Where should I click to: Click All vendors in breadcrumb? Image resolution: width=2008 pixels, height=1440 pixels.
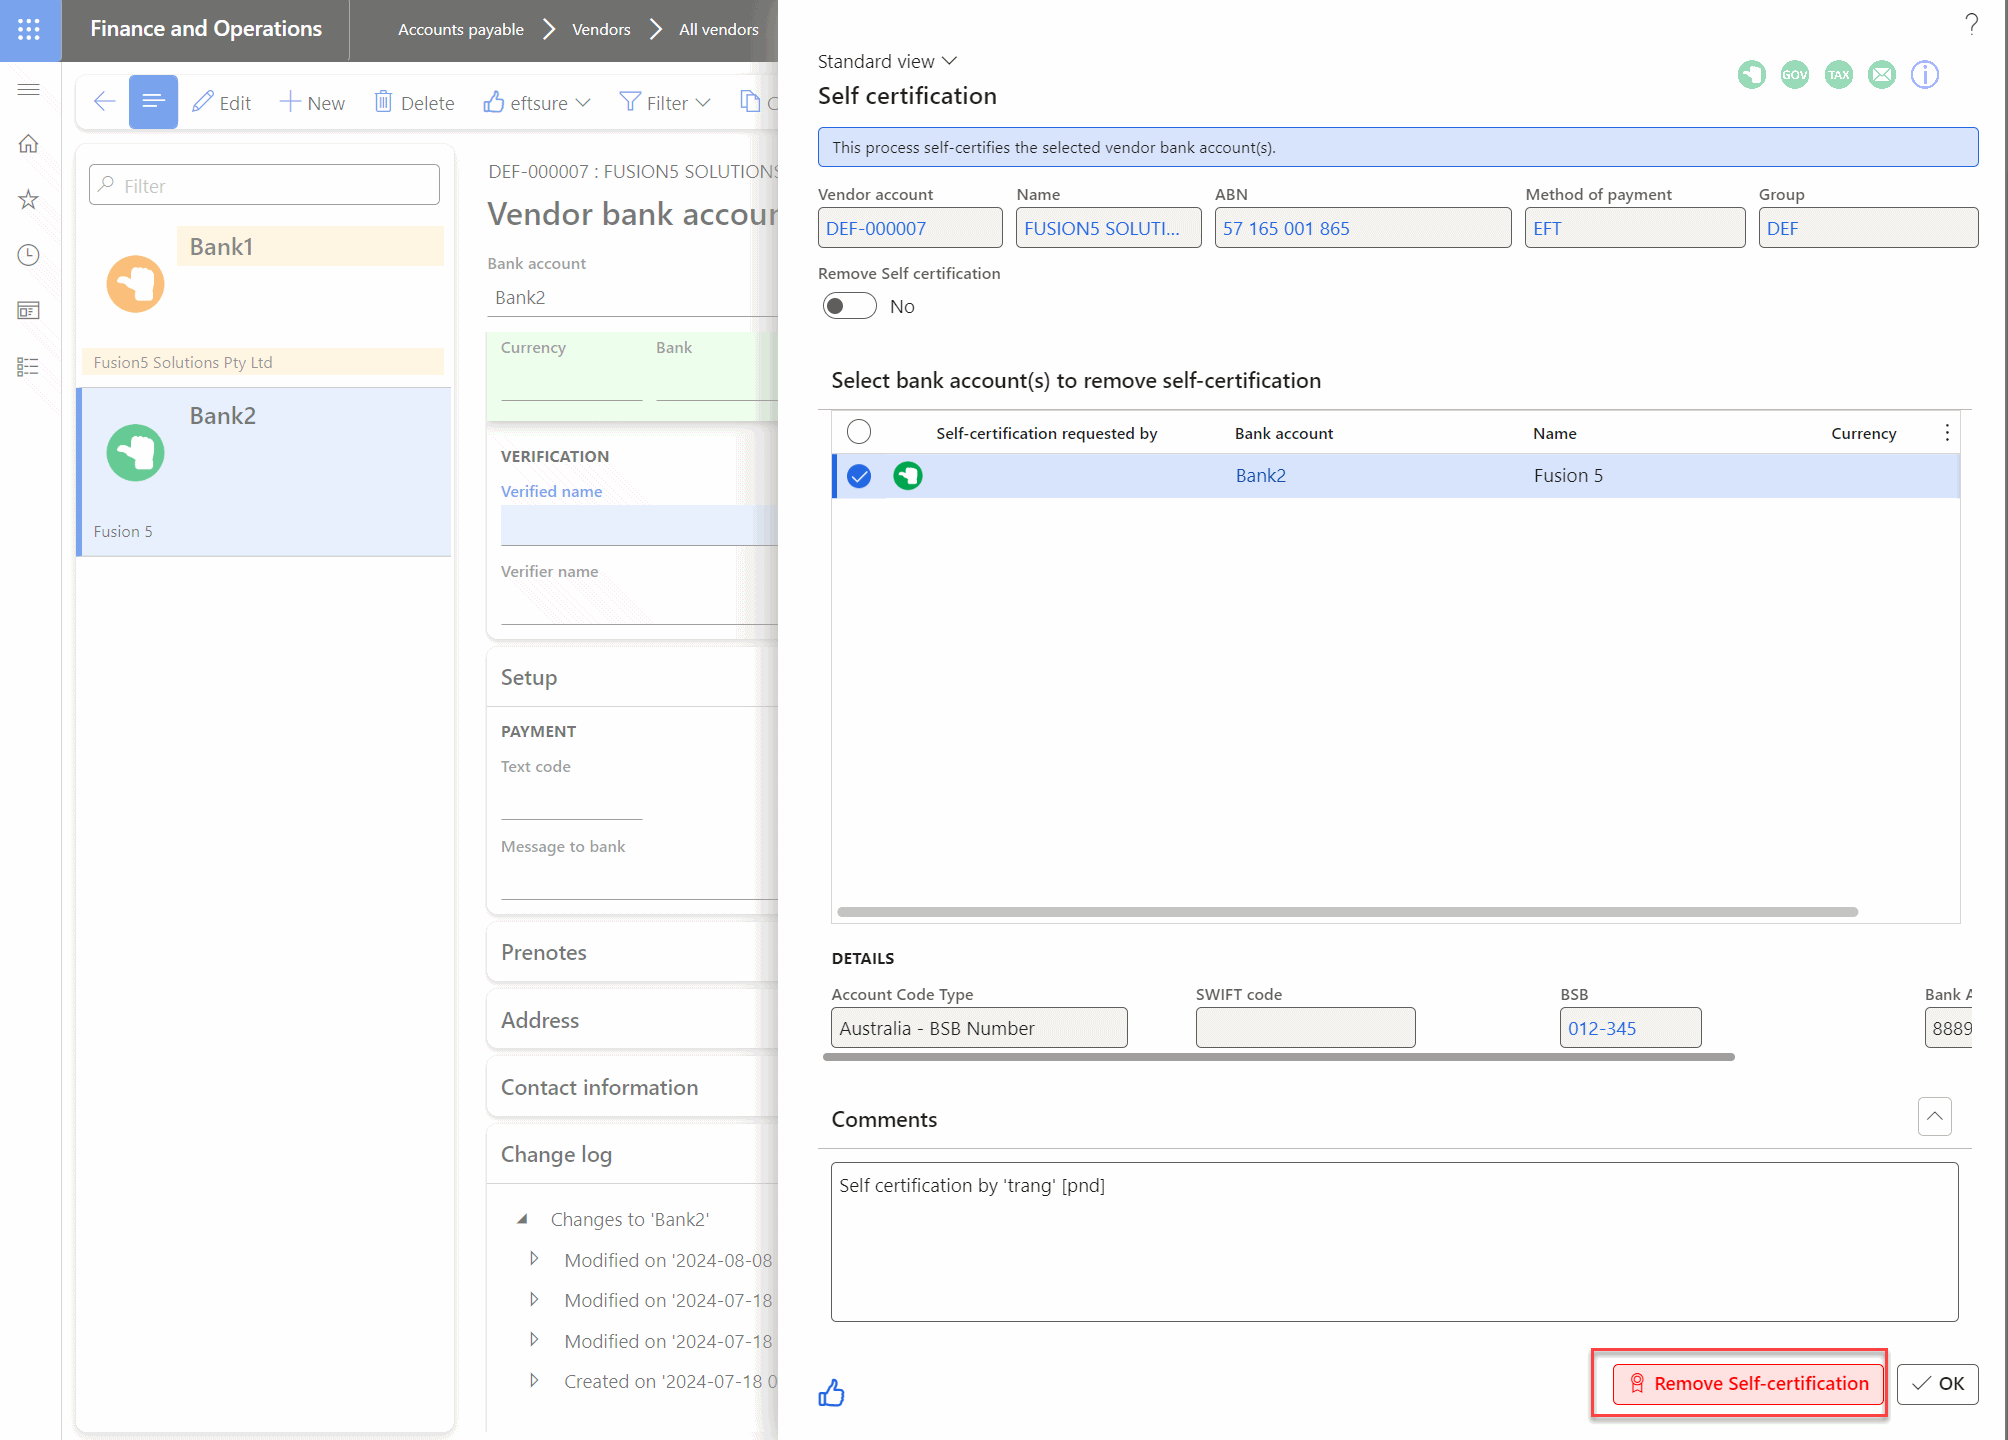(719, 30)
